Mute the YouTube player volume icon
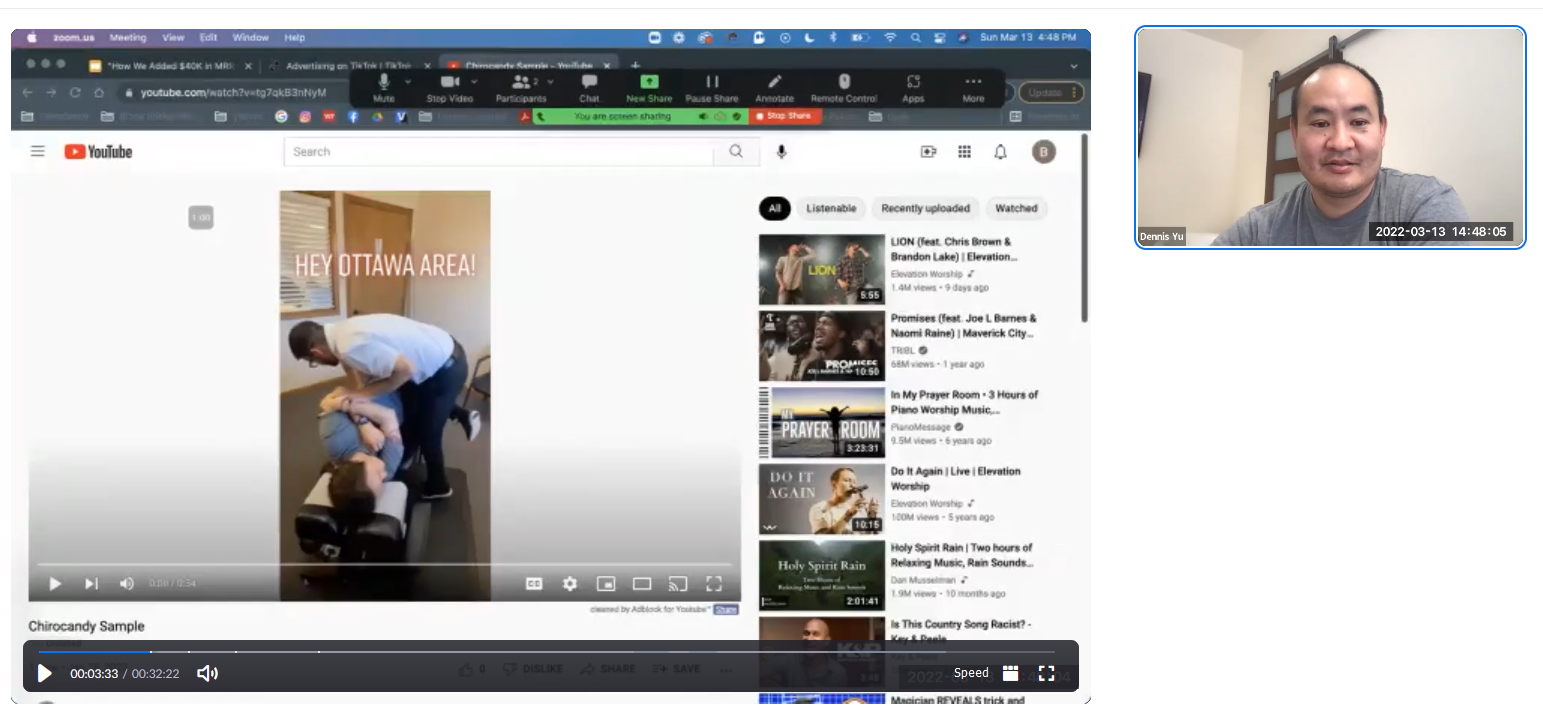 [127, 584]
